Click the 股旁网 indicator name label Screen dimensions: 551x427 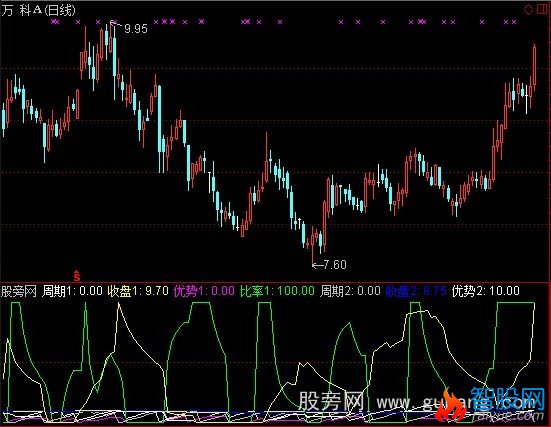(x=19, y=291)
